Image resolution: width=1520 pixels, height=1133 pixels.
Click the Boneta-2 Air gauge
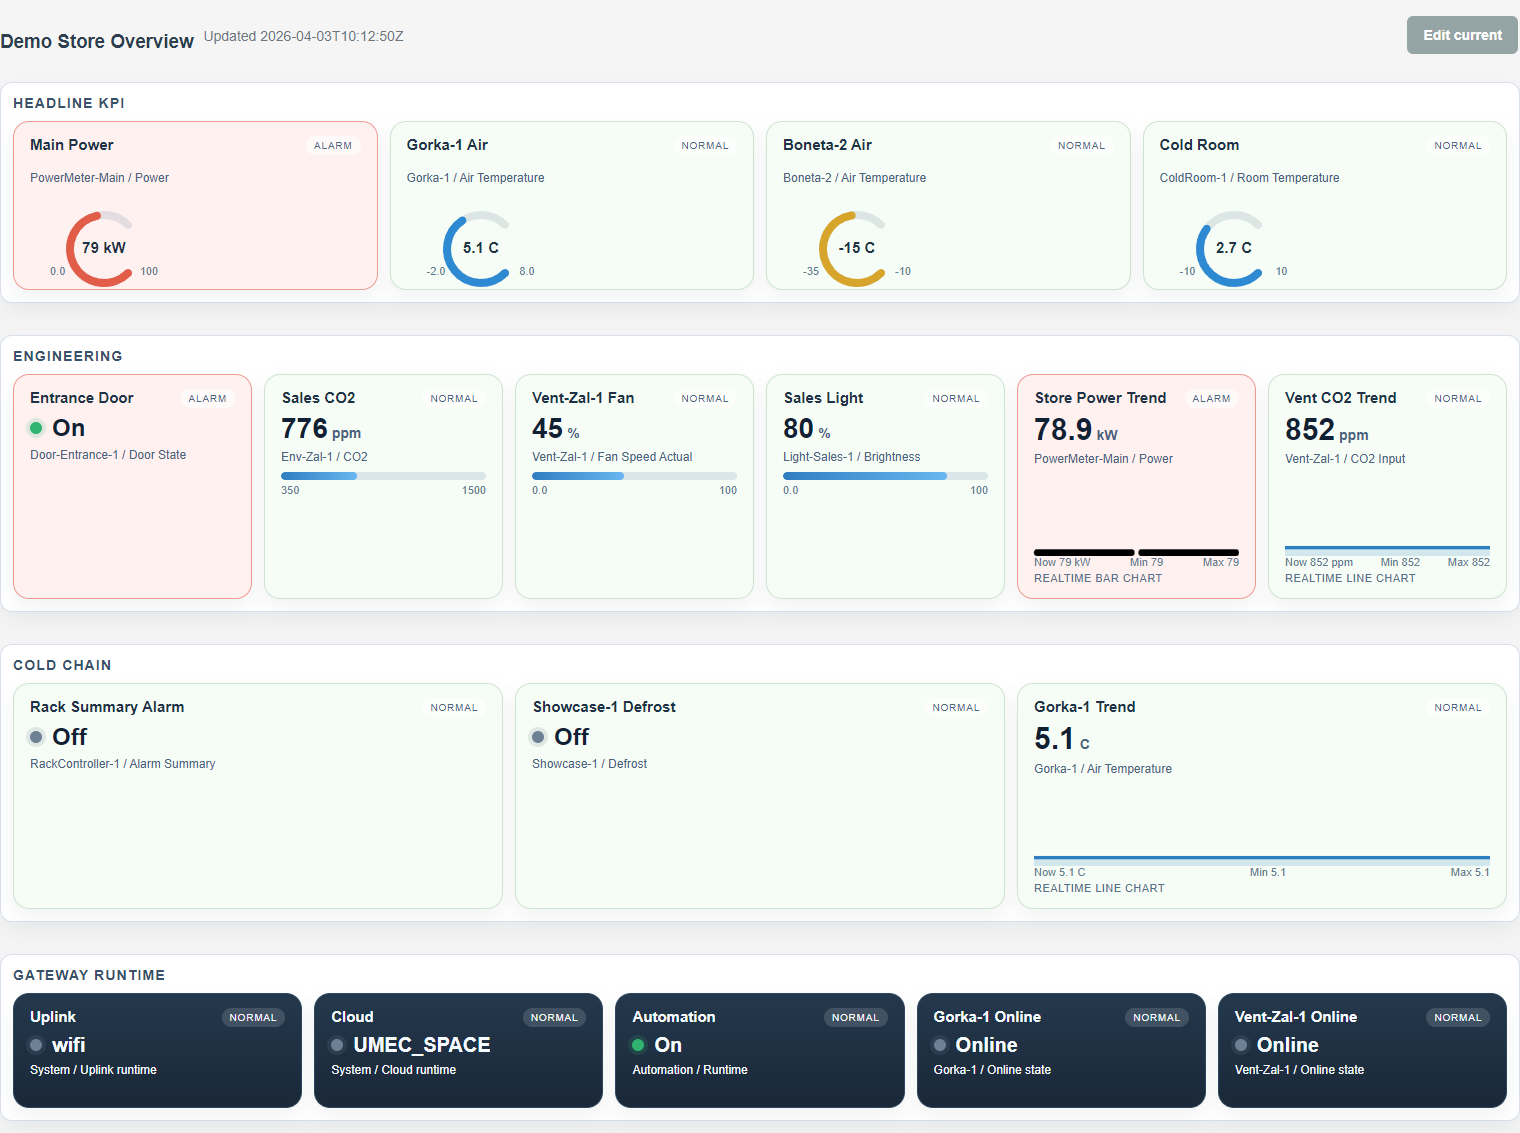click(x=855, y=247)
